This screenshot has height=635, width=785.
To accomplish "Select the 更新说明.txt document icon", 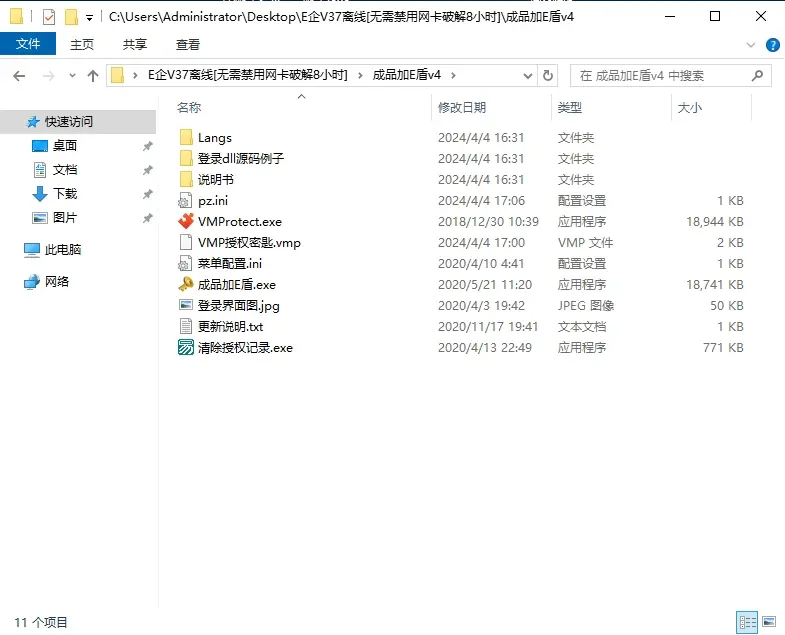I will pyautogui.click(x=185, y=327).
